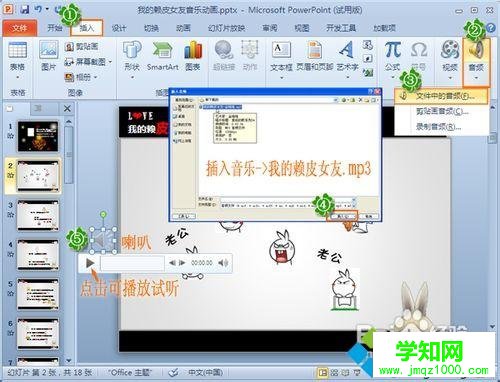Viewport: 500px width, 382px height.
Task: Insert a Text Box (文本框)
Action: click(281, 50)
